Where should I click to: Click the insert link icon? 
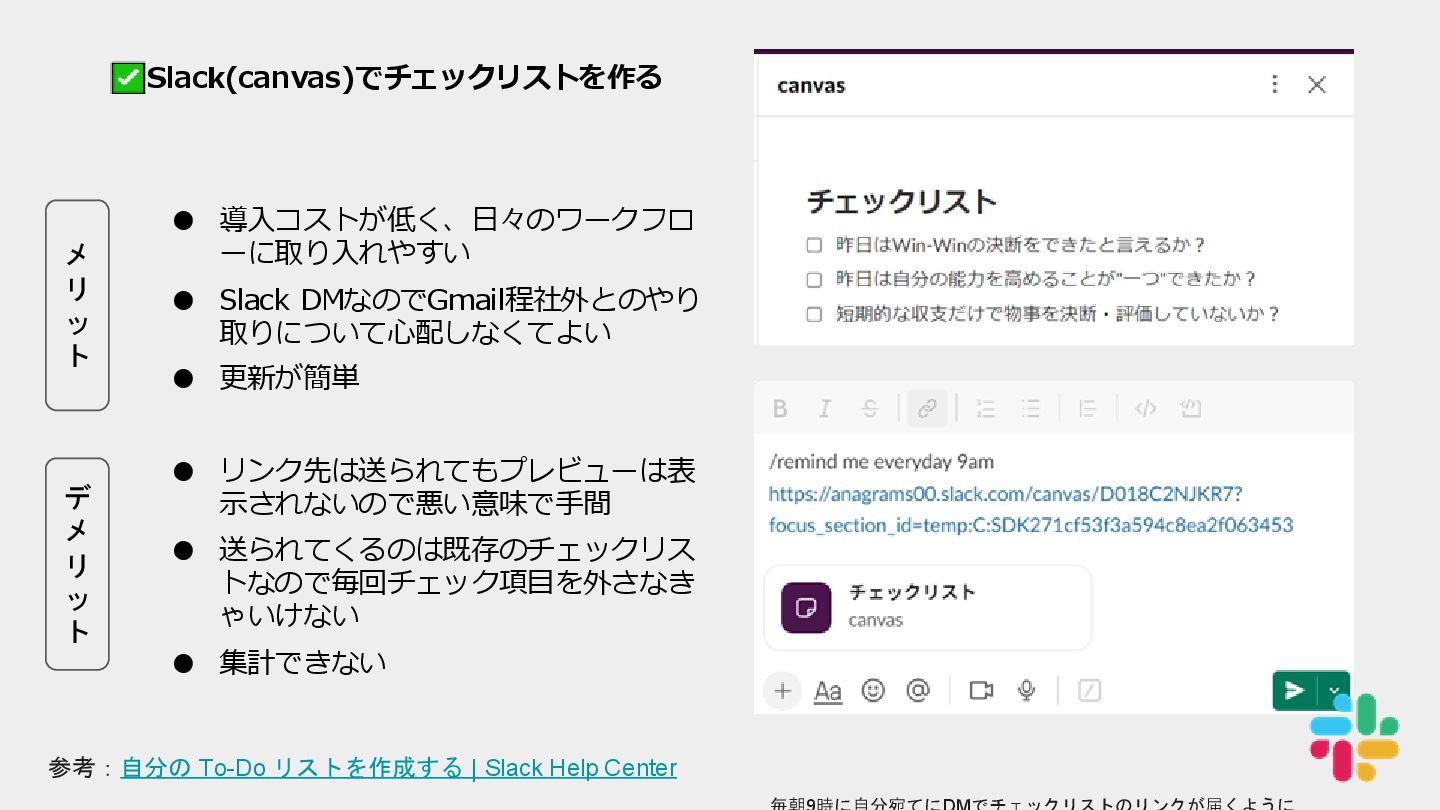tap(927, 408)
